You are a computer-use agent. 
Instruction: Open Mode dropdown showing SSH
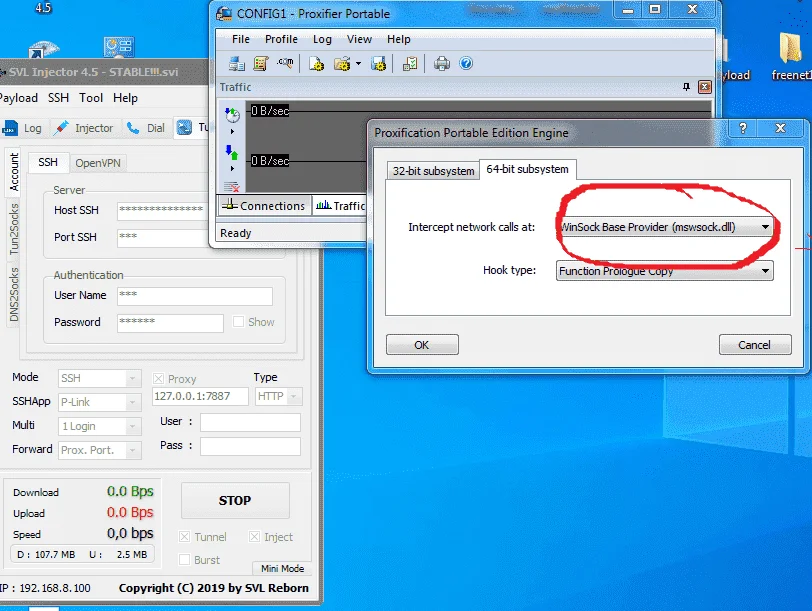(99, 379)
